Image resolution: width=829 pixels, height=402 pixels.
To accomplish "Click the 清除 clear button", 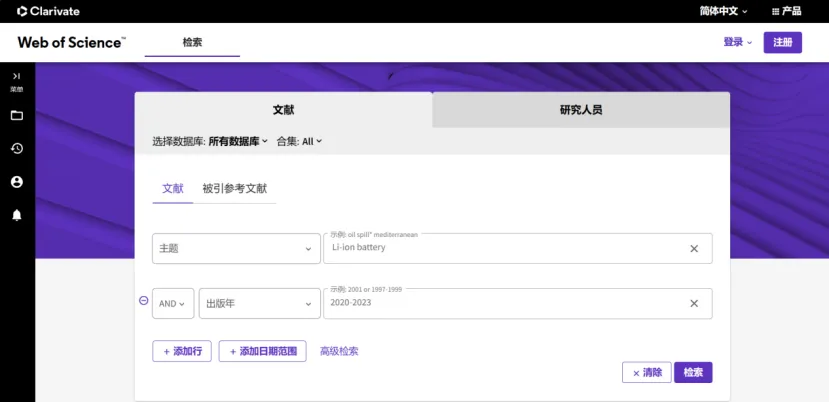I will tap(647, 372).
